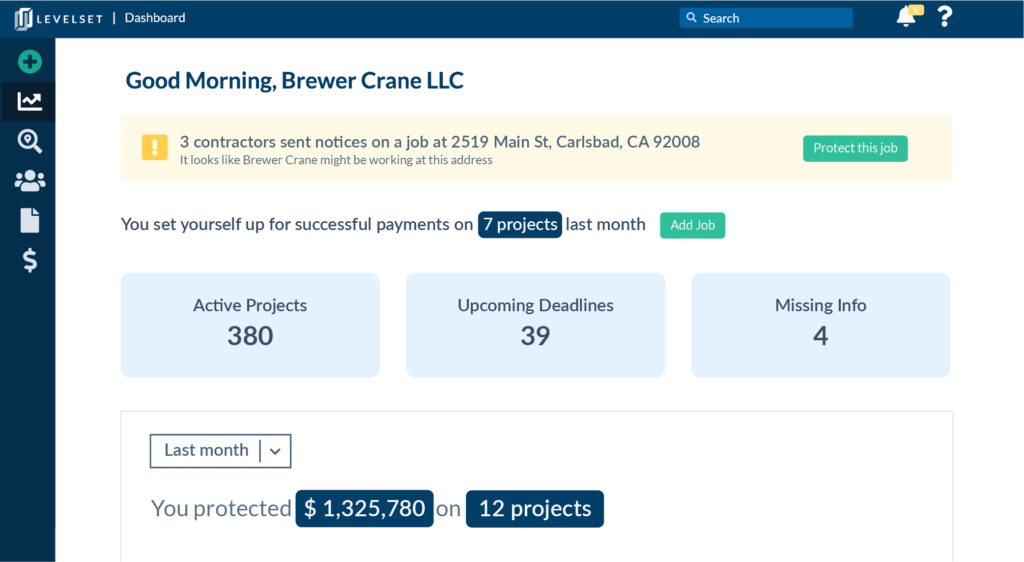Open the dashboard chart icon in sidebar
This screenshot has height=562, width=1024.
[x=29, y=101]
